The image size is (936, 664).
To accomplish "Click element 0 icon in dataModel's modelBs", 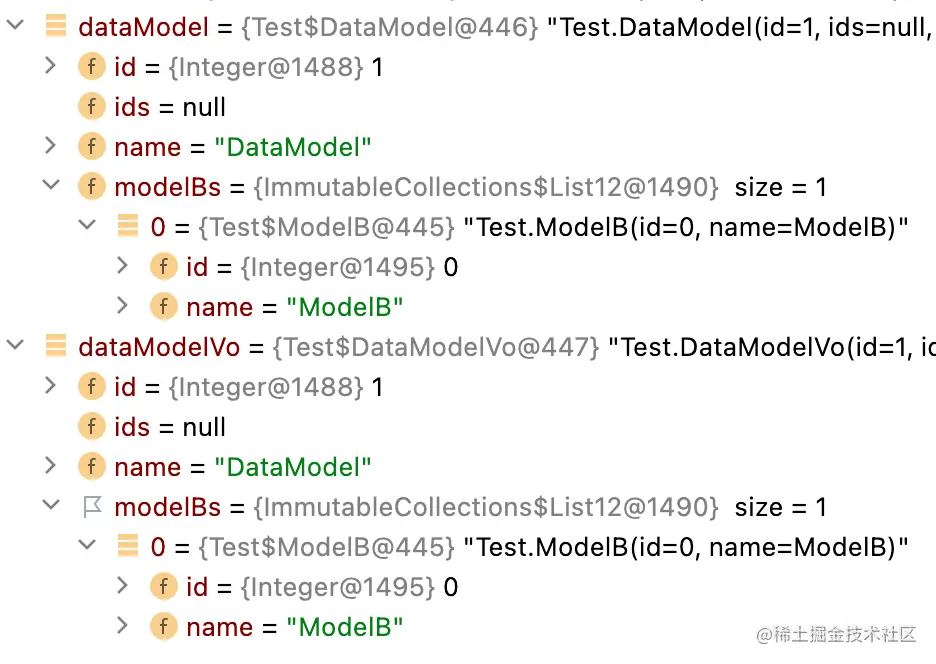I will coord(128,227).
